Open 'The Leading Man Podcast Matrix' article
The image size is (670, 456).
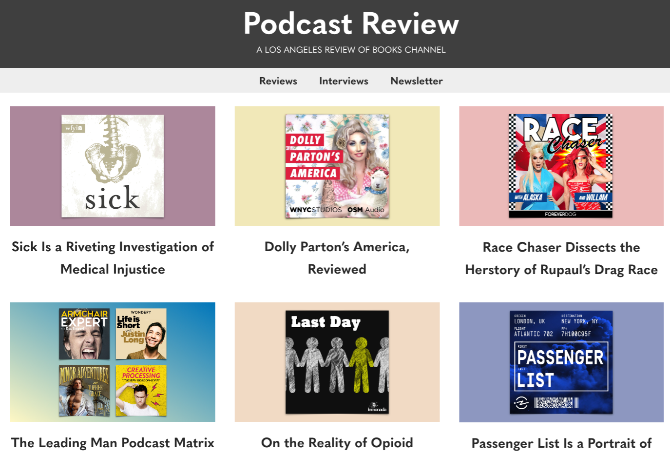click(112, 442)
